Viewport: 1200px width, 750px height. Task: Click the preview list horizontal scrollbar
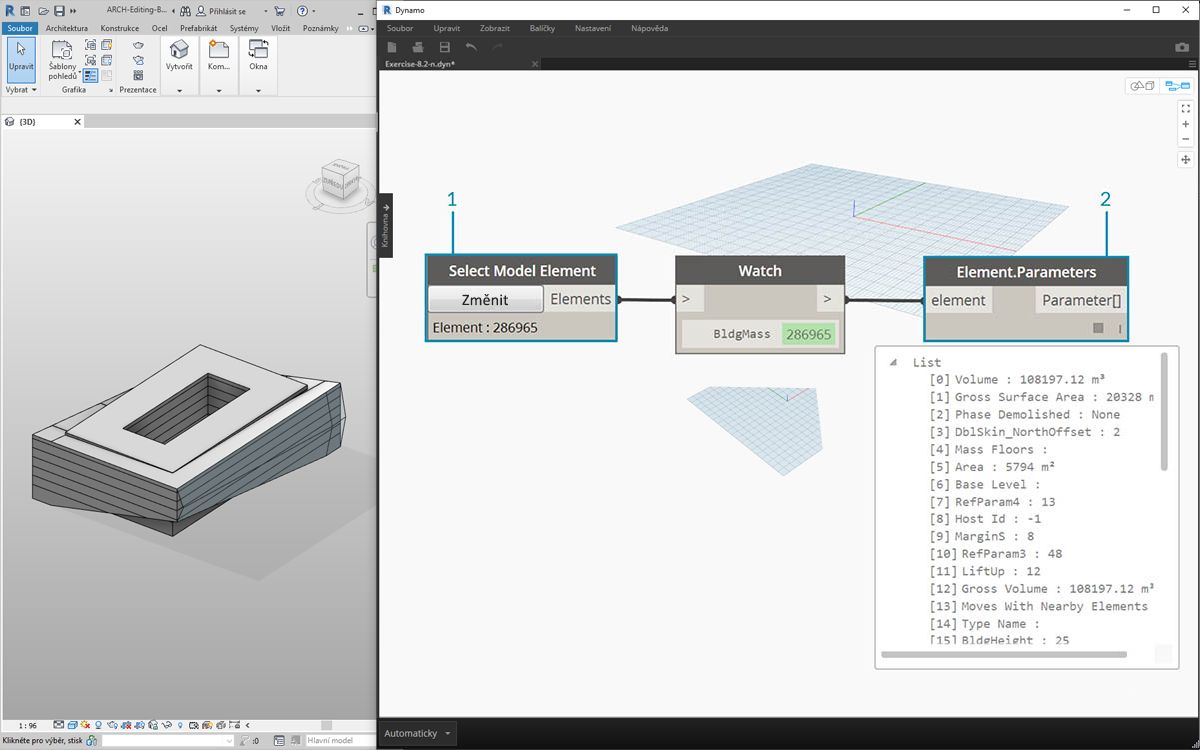click(1004, 655)
